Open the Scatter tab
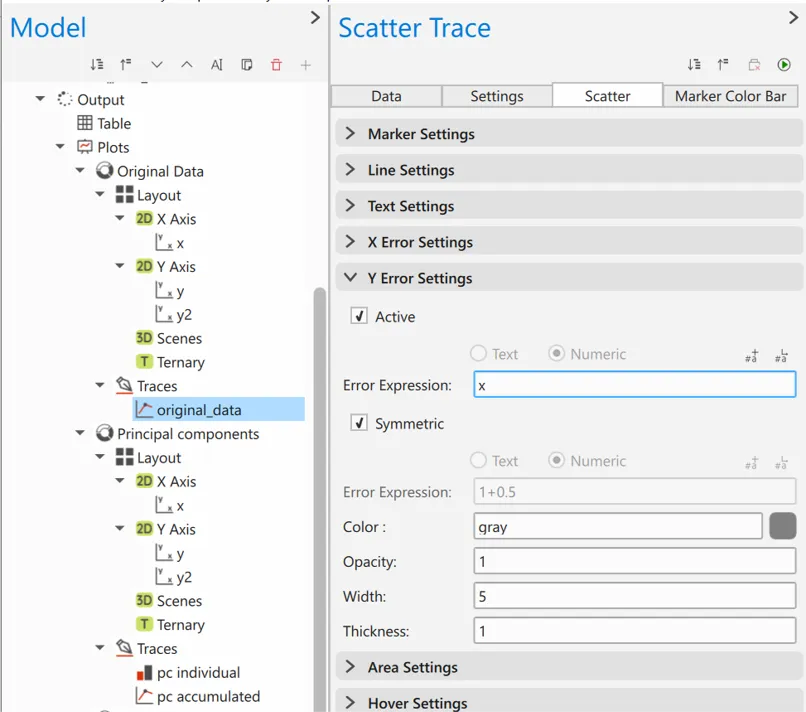806x712 pixels. [608, 96]
